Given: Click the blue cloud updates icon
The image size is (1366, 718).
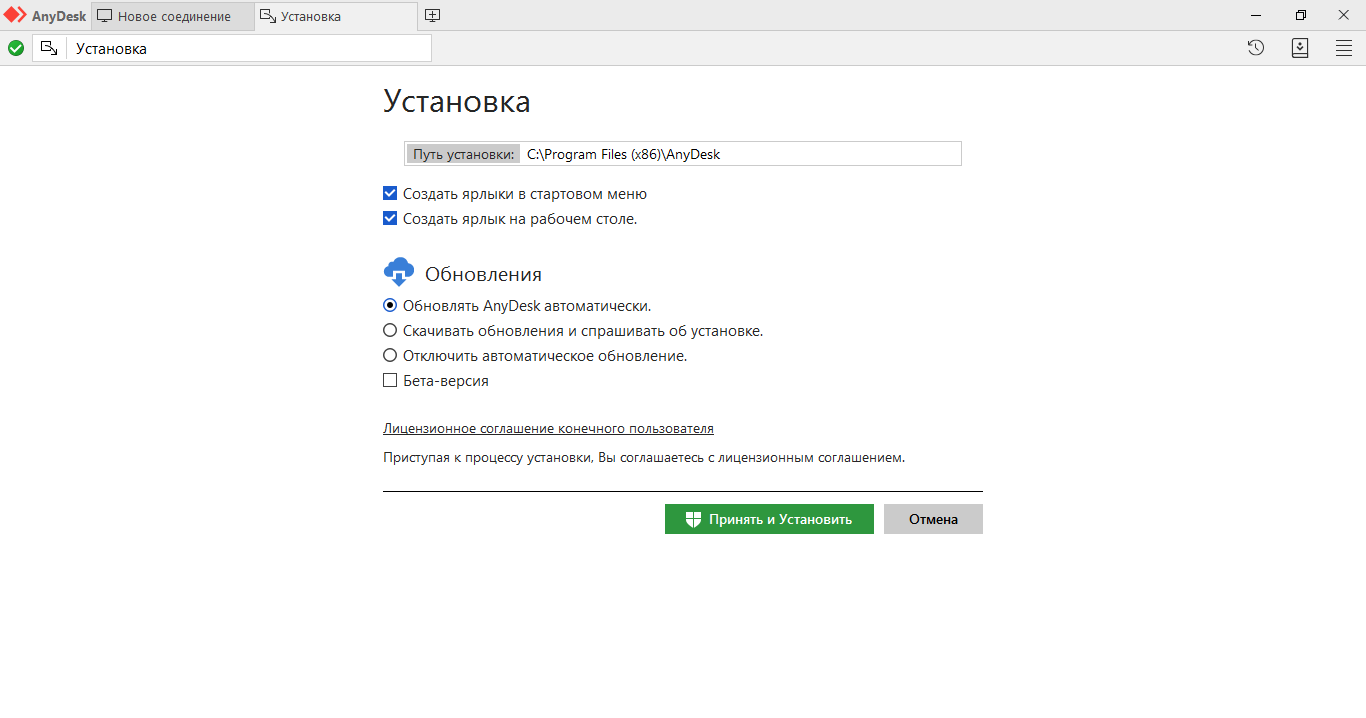Looking at the screenshot, I should coord(398,273).
